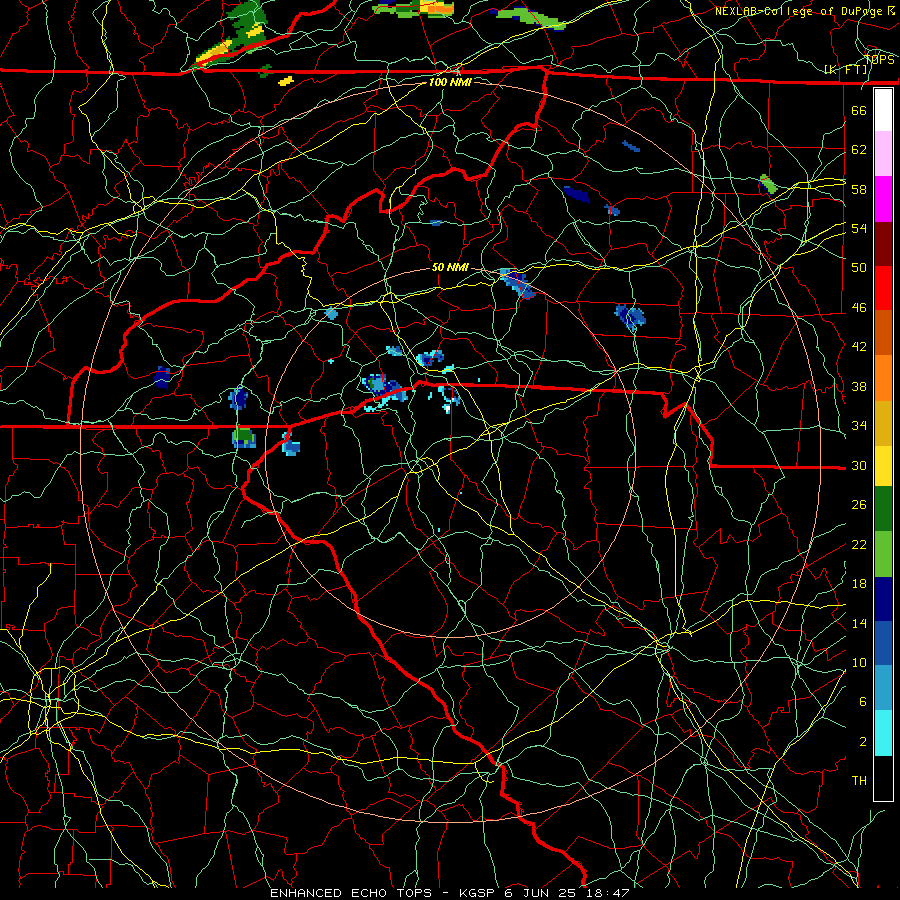Image resolution: width=900 pixels, height=900 pixels.
Task: Click the orange band beside label 38
Action: tap(883, 378)
